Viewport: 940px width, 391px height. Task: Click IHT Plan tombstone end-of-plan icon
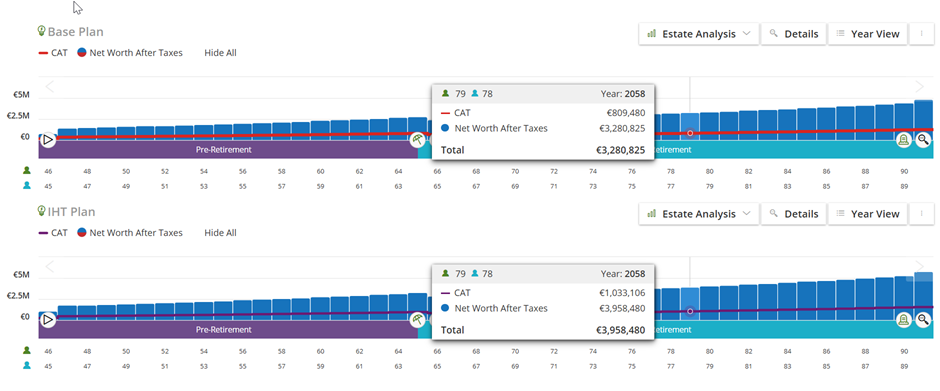pyautogui.click(x=903, y=320)
